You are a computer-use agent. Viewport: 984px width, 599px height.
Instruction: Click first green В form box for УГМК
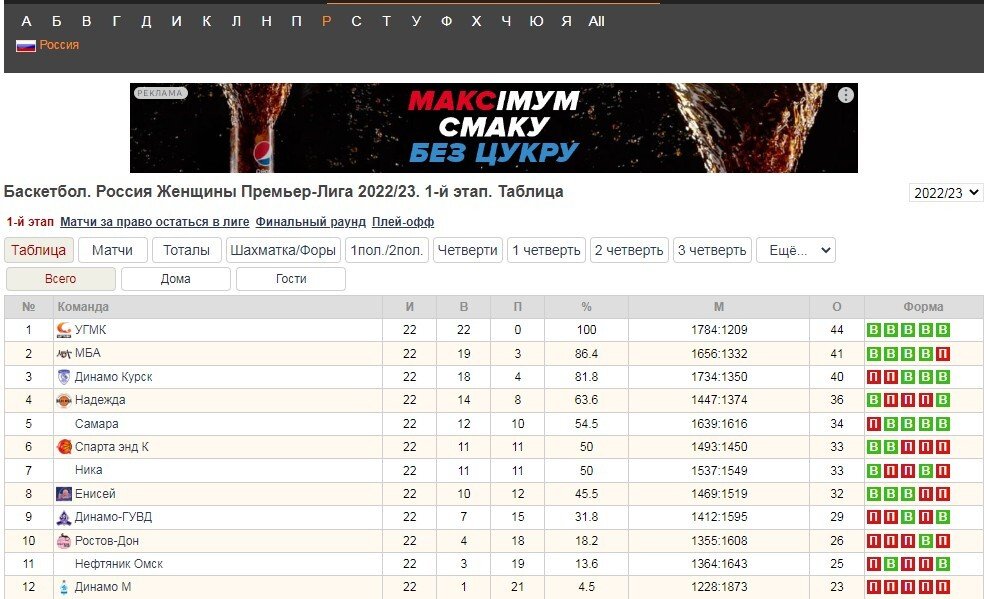(874, 330)
